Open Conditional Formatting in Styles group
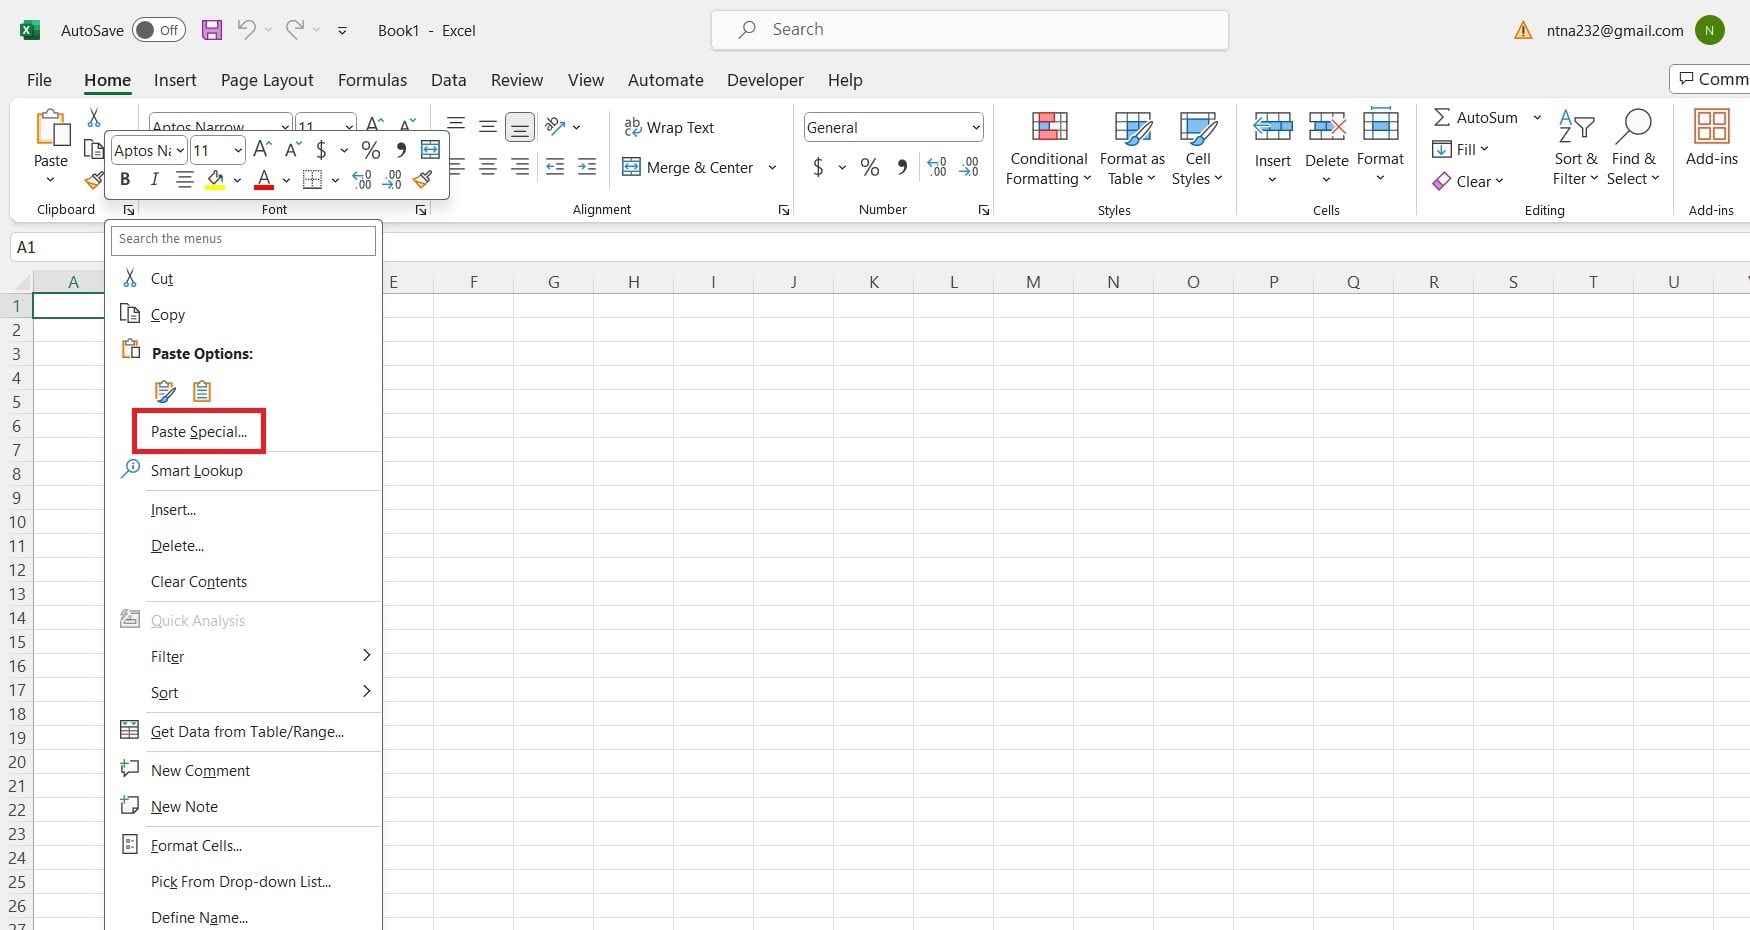The width and height of the screenshot is (1750, 930). (x=1048, y=148)
